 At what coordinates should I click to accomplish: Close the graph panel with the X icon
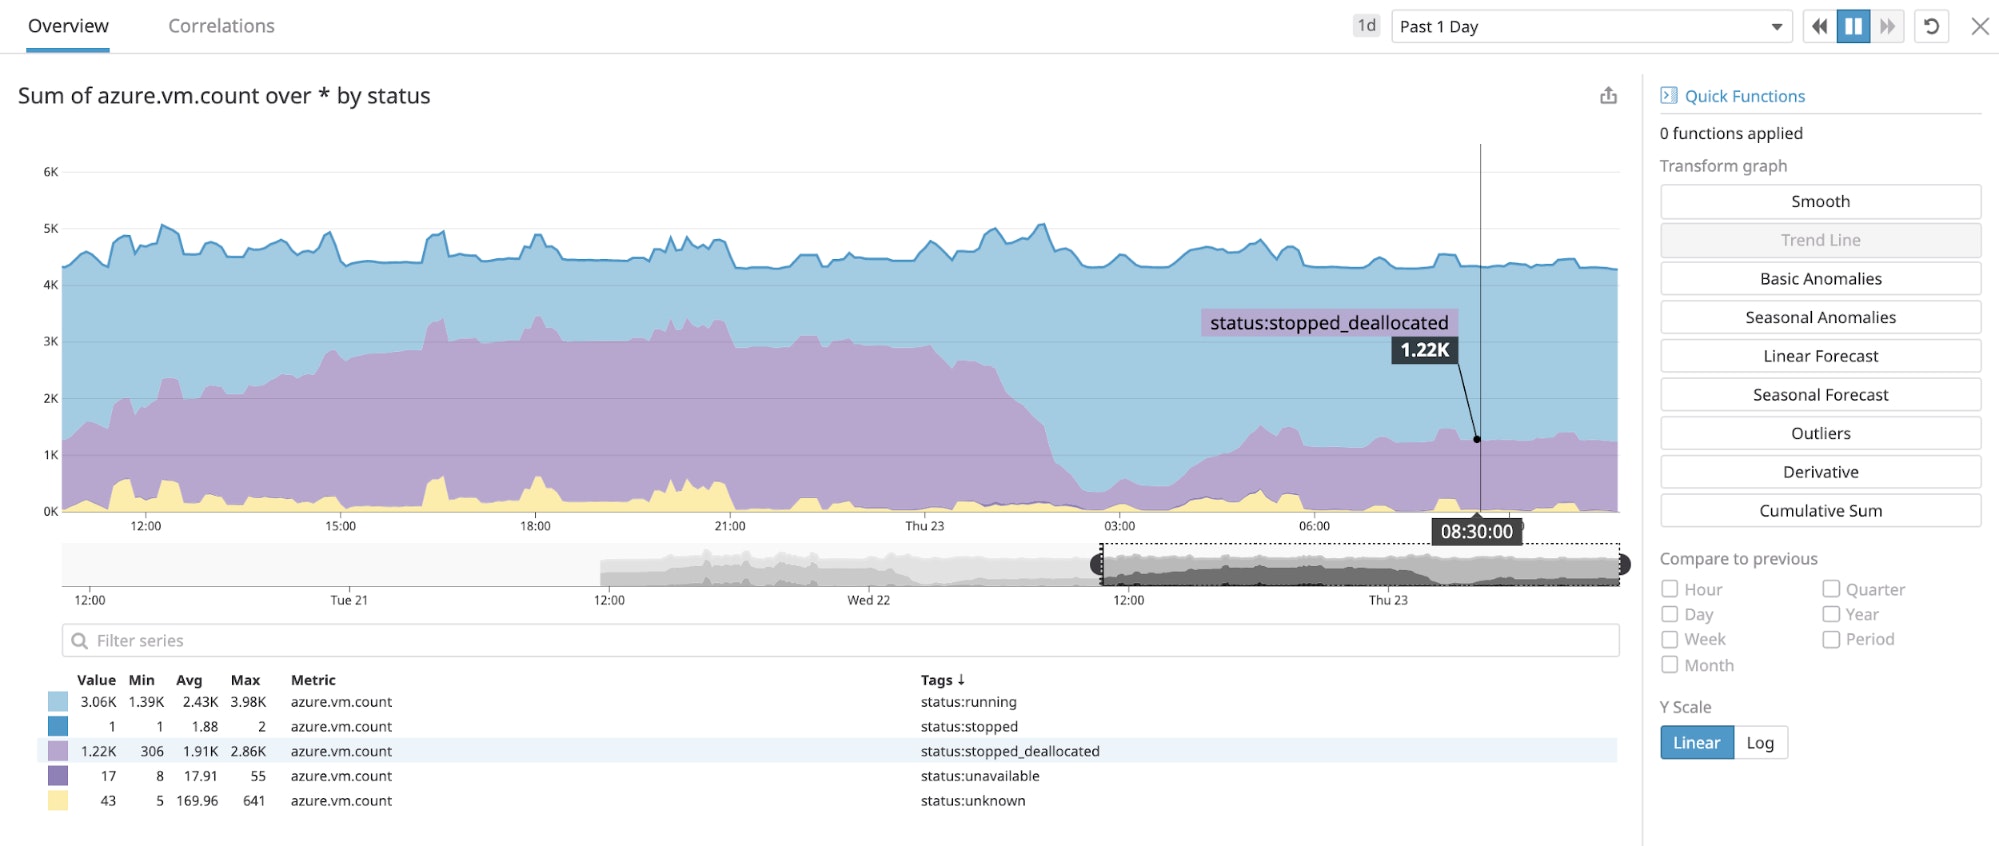pos(1980,27)
